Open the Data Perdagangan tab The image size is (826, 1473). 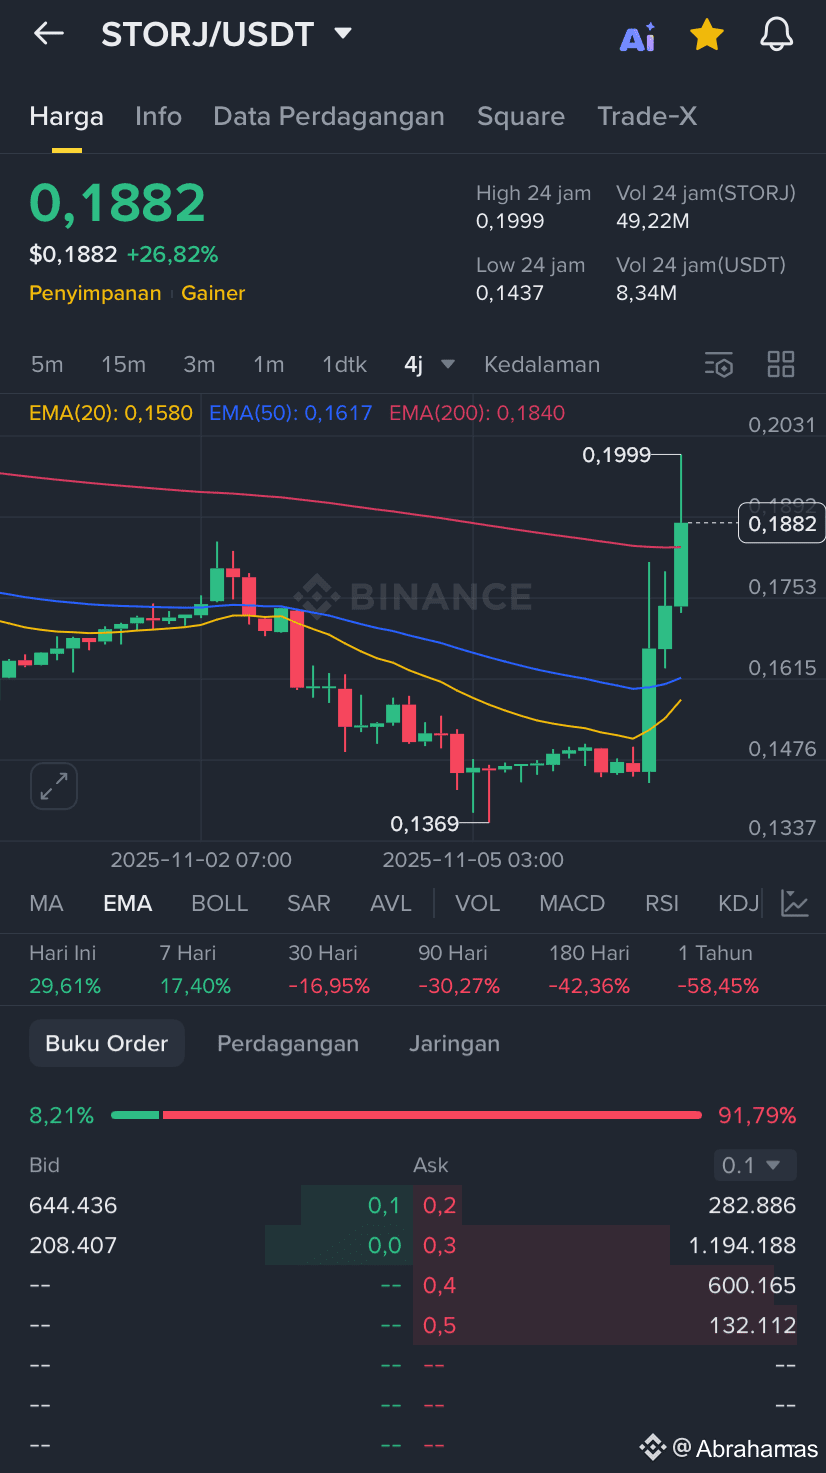coord(329,116)
